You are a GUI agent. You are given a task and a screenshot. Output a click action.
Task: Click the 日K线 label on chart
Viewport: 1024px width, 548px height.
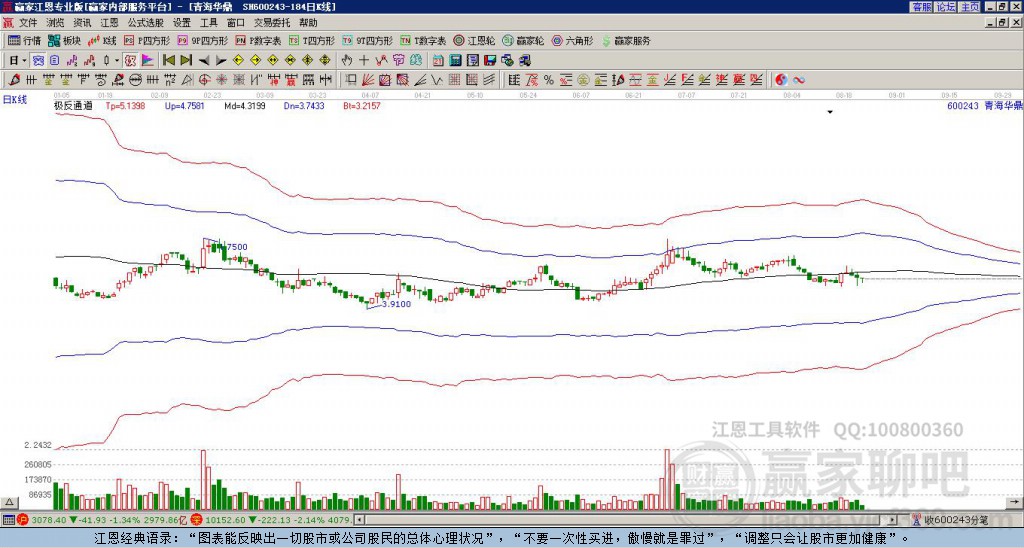pyautogui.click(x=15, y=100)
